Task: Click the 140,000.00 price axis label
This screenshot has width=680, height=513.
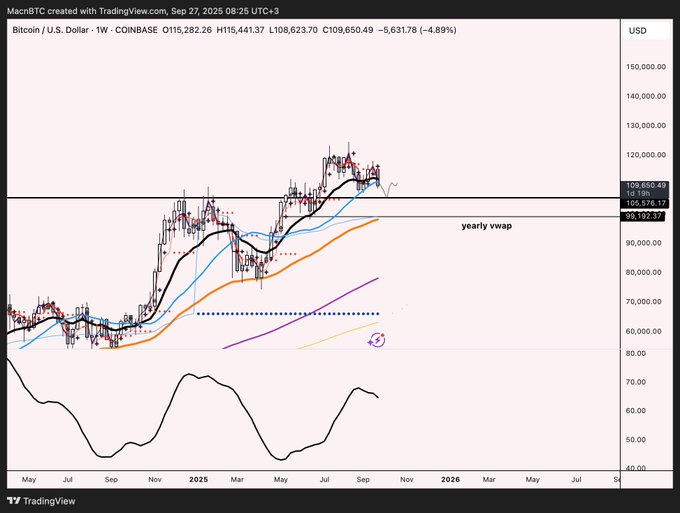Action: coord(646,96)
